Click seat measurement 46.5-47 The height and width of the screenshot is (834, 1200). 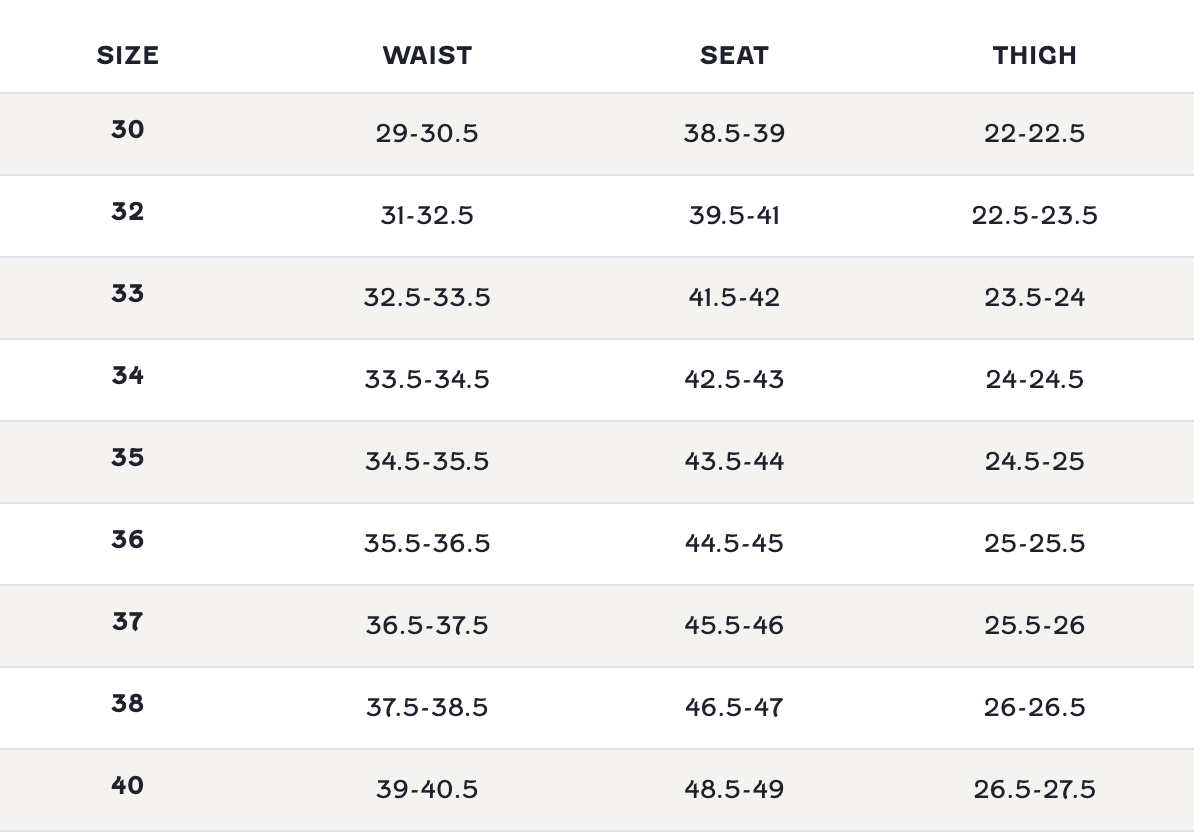[734, 707]
